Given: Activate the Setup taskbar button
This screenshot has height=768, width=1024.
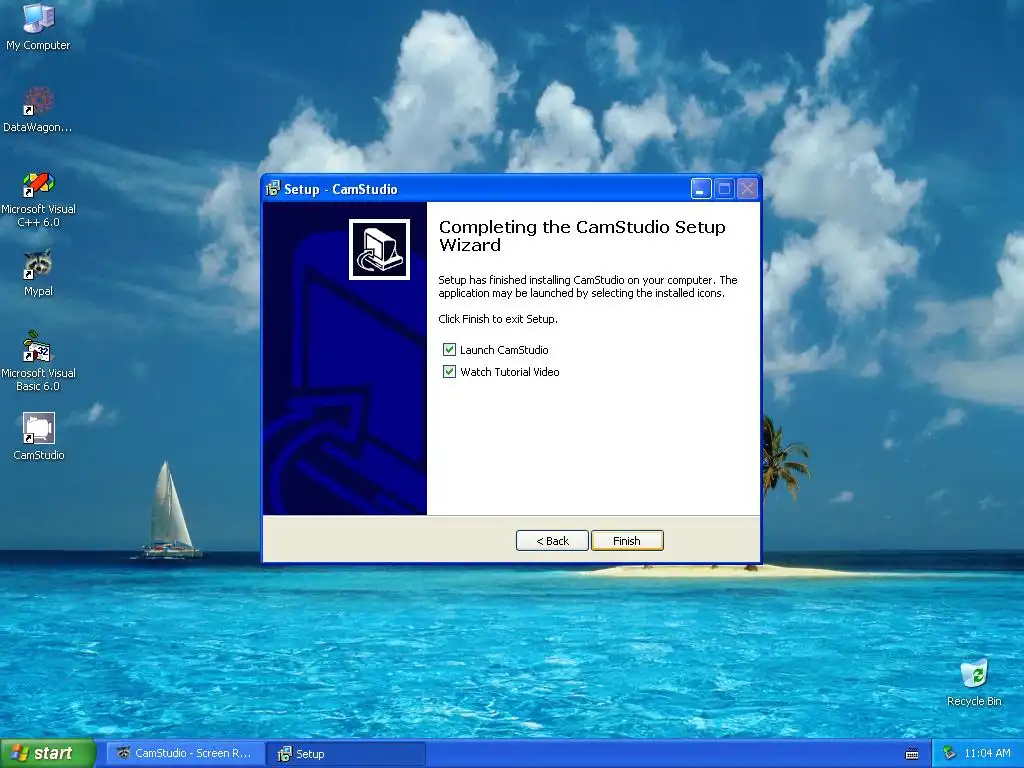Looking at the screenshot, I should 346,754.
